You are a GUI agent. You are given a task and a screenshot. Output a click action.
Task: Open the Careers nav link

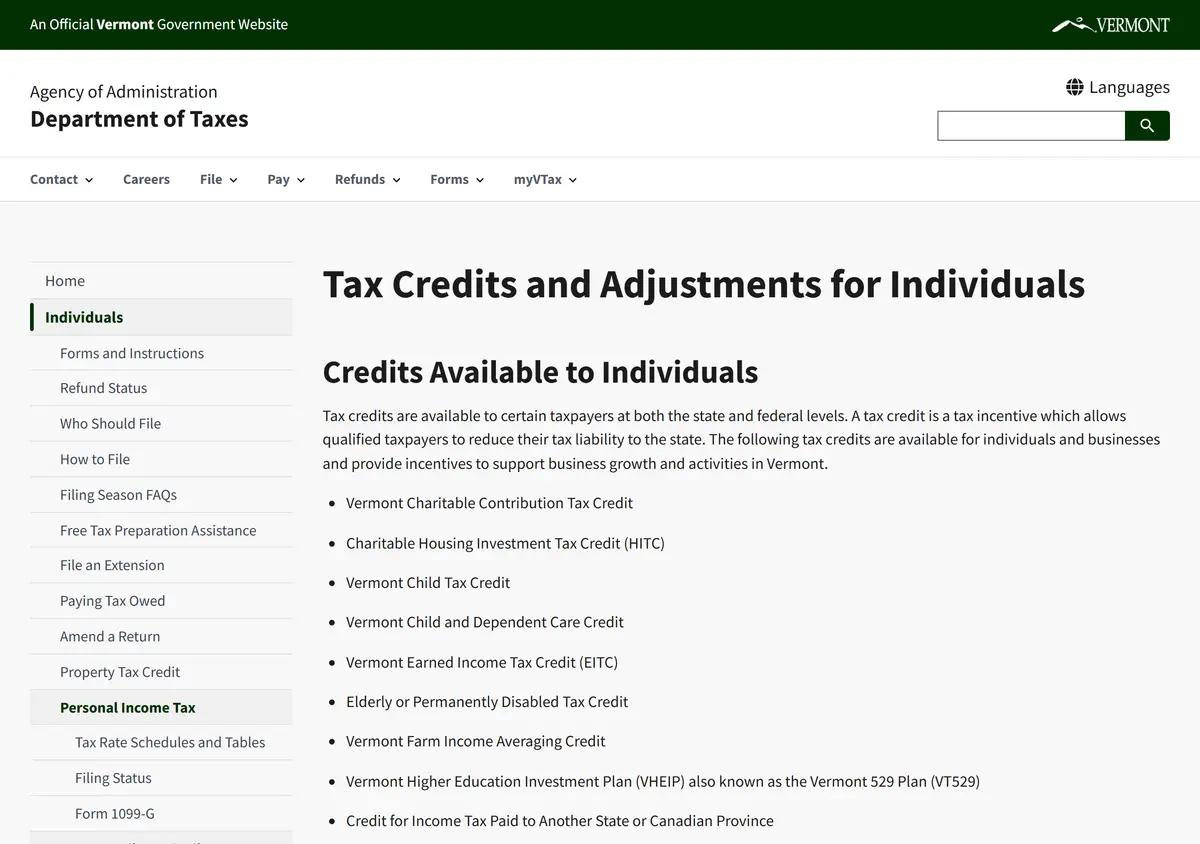146,179
